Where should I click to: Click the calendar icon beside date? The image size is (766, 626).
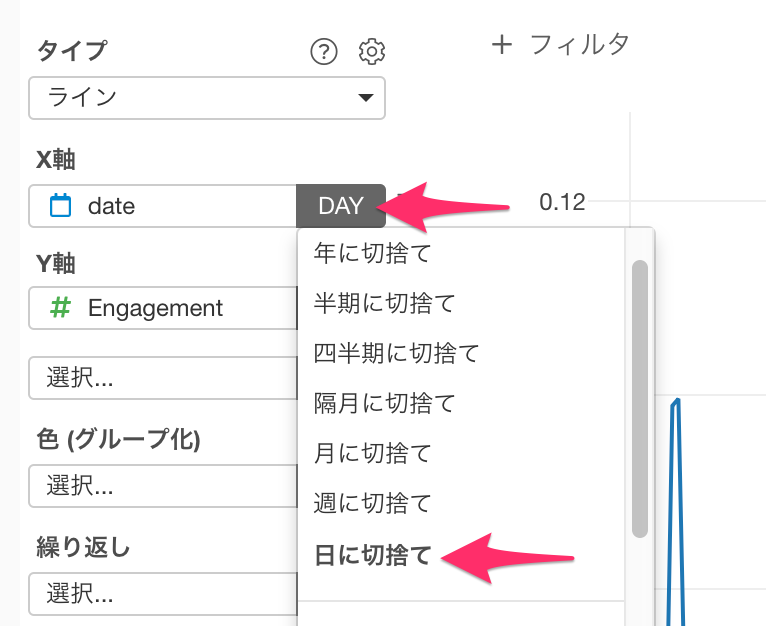click(x=61, y=206)
